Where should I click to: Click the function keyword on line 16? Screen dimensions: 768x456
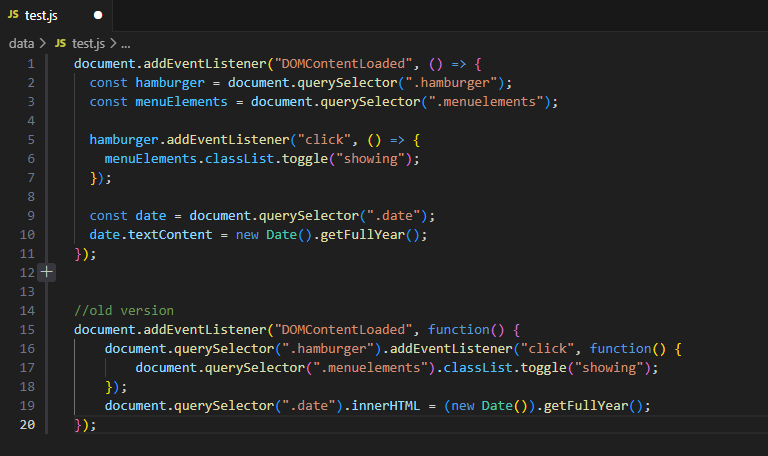(621, 349)
